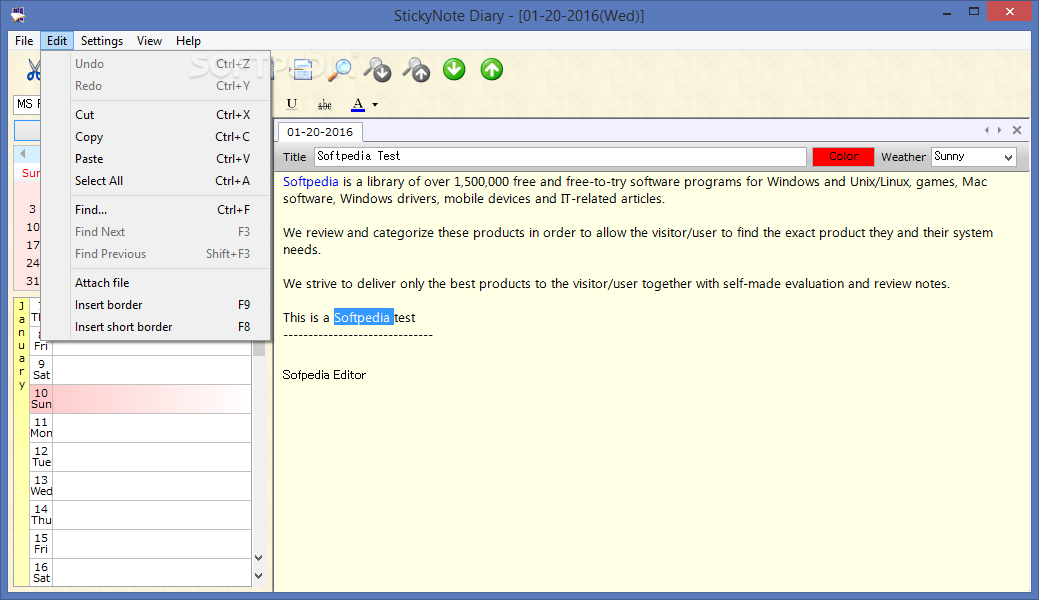Click the document insert border toolbar icon

303,70
